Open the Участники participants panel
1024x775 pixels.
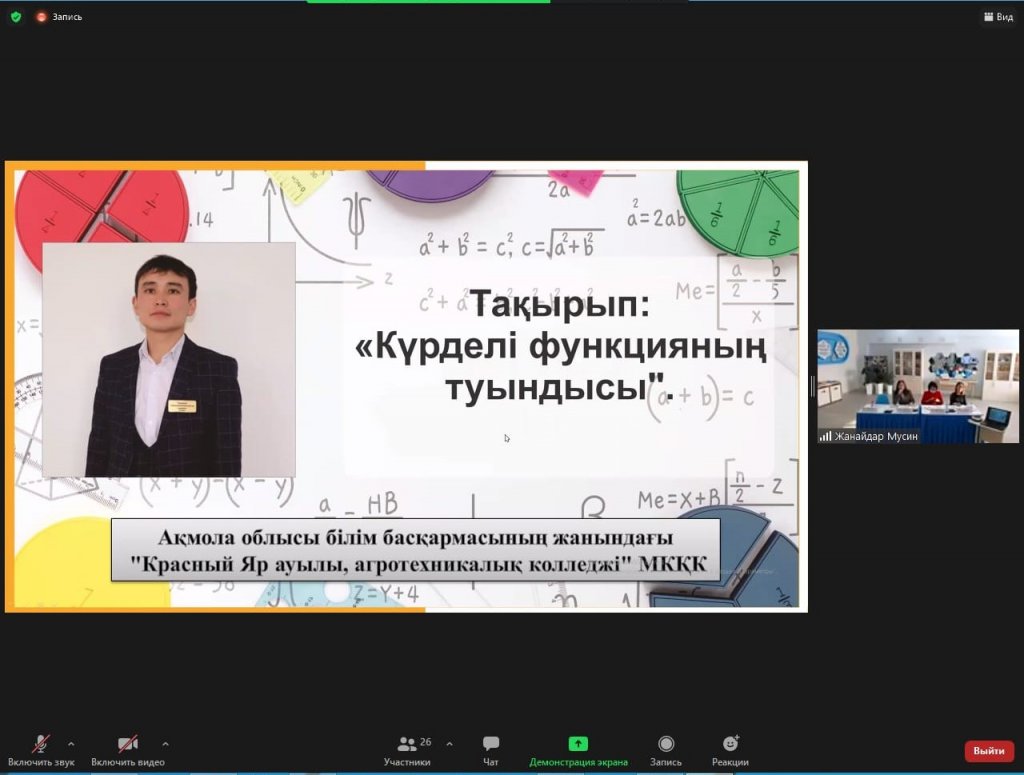pos(407,750)
